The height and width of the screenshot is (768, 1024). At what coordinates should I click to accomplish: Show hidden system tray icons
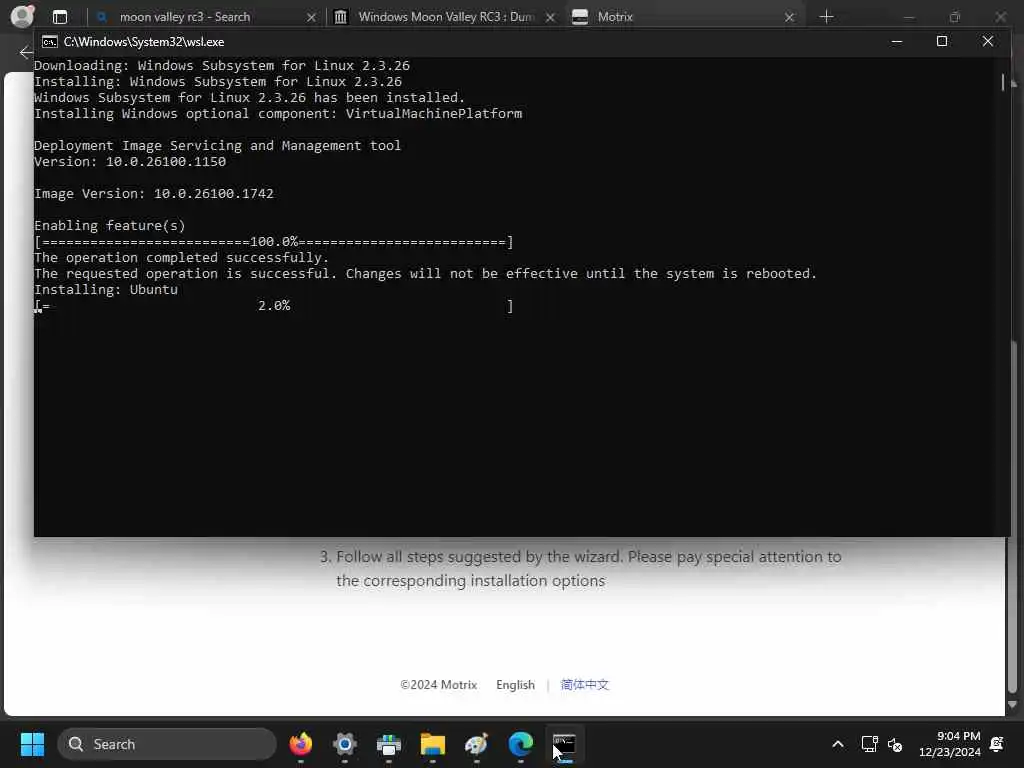(x=838, y=744)
